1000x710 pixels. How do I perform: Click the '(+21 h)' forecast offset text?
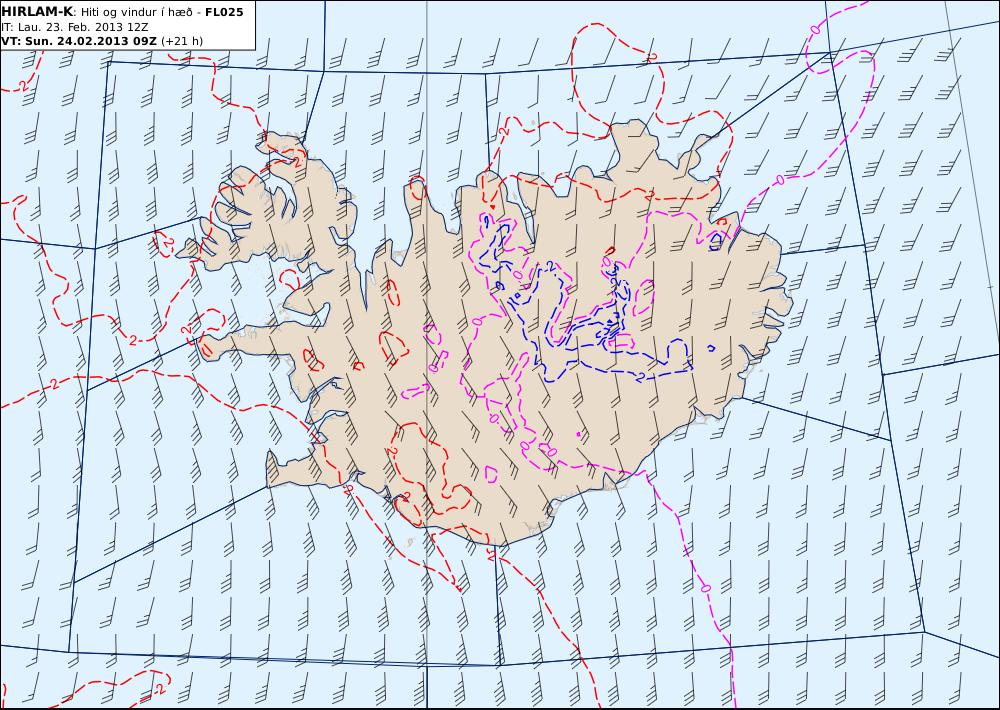182,41
